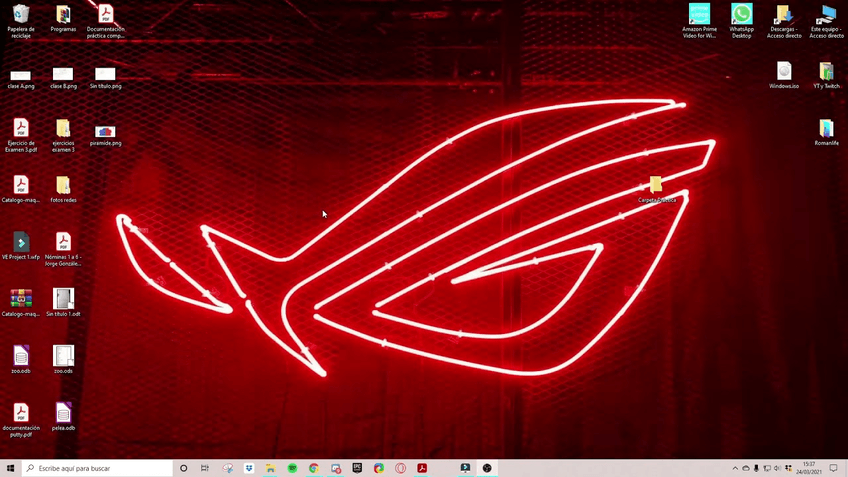Open File Explorer from the taskbar
848x477 pixels.
coord(270,468)
